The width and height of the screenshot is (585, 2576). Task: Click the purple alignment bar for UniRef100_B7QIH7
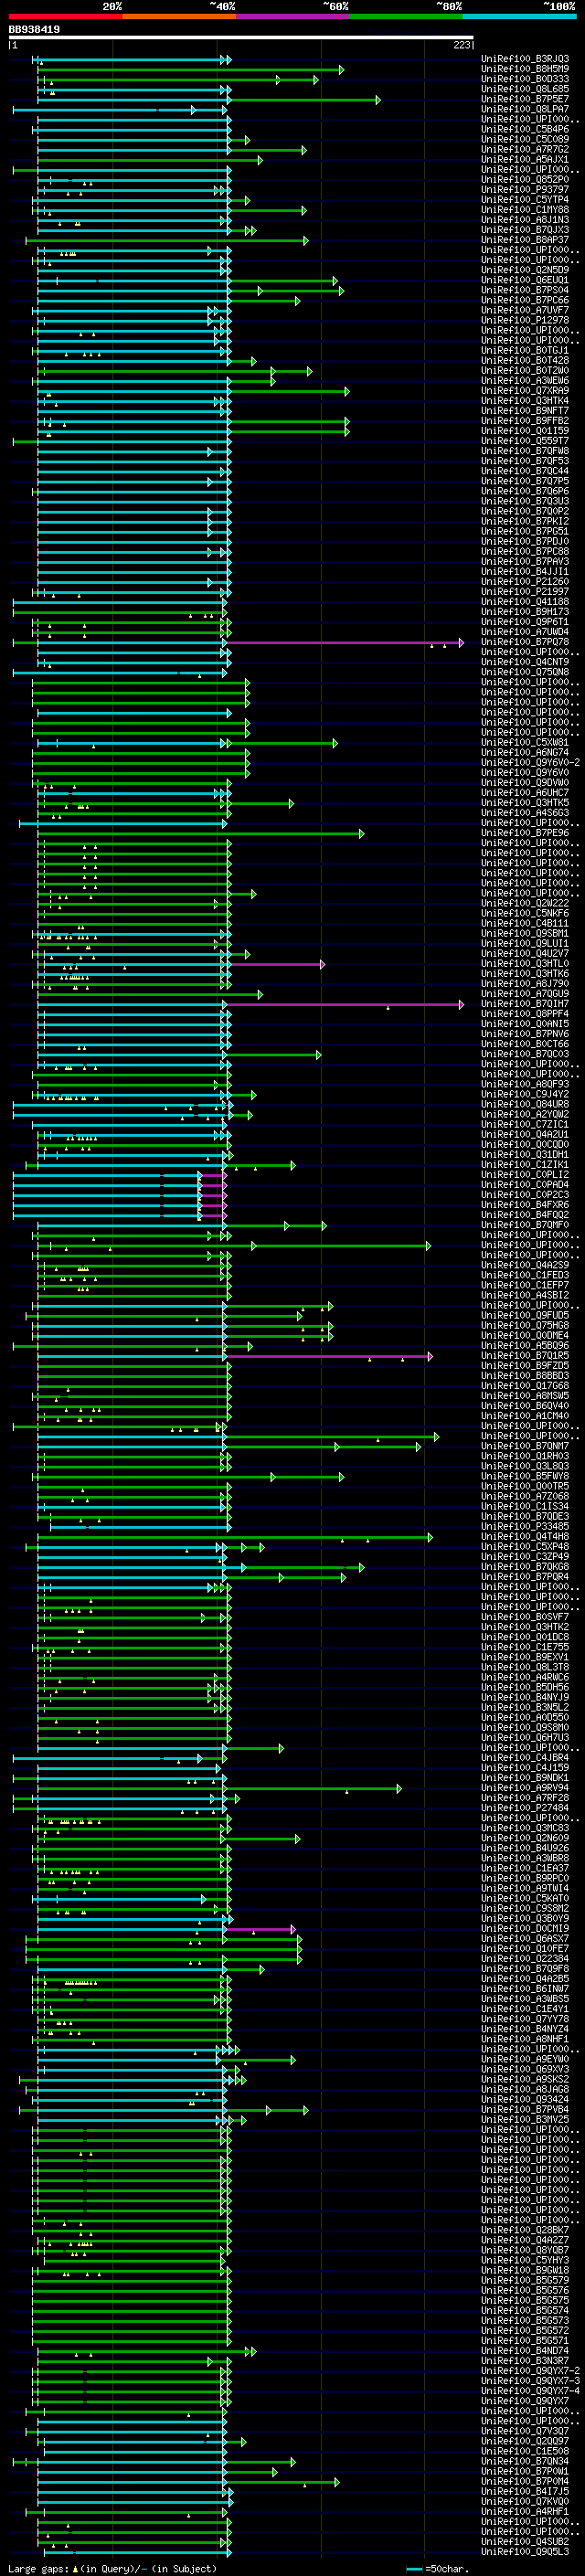pos(343,1004)
